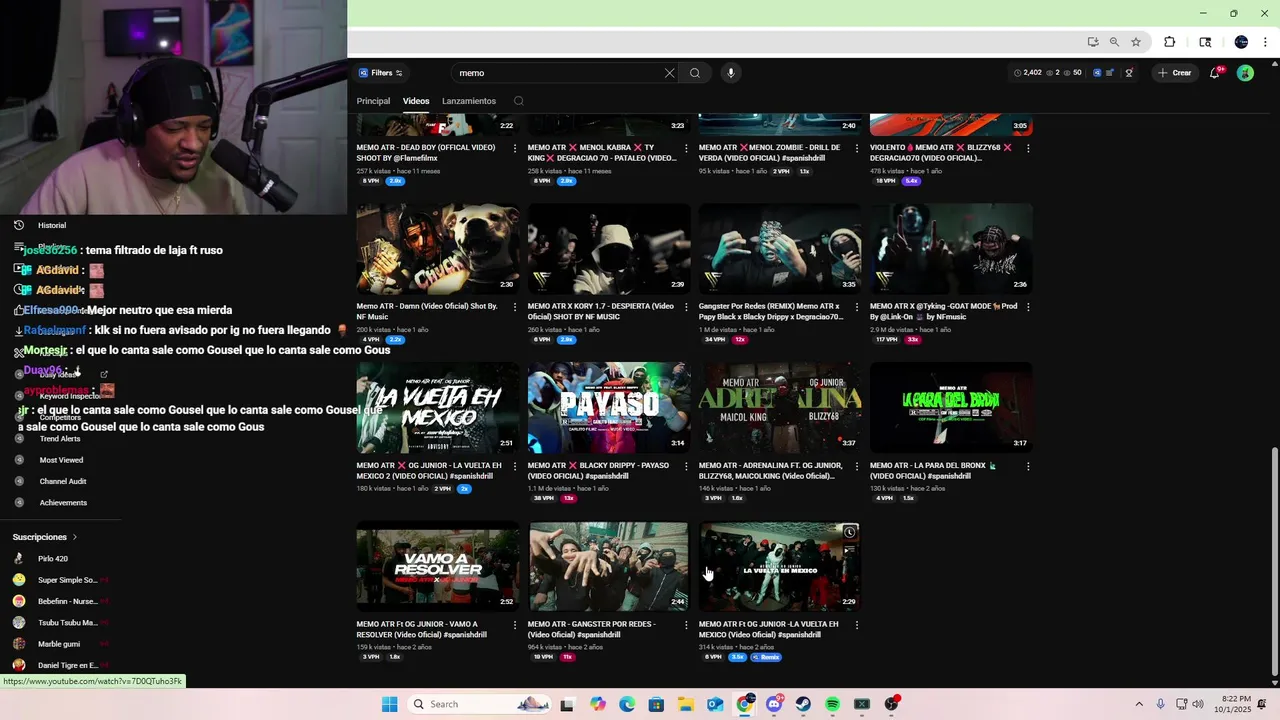Start voice search with microphone icon
Viewport: 1280px width, 720px height.
[x=731, y=73]
